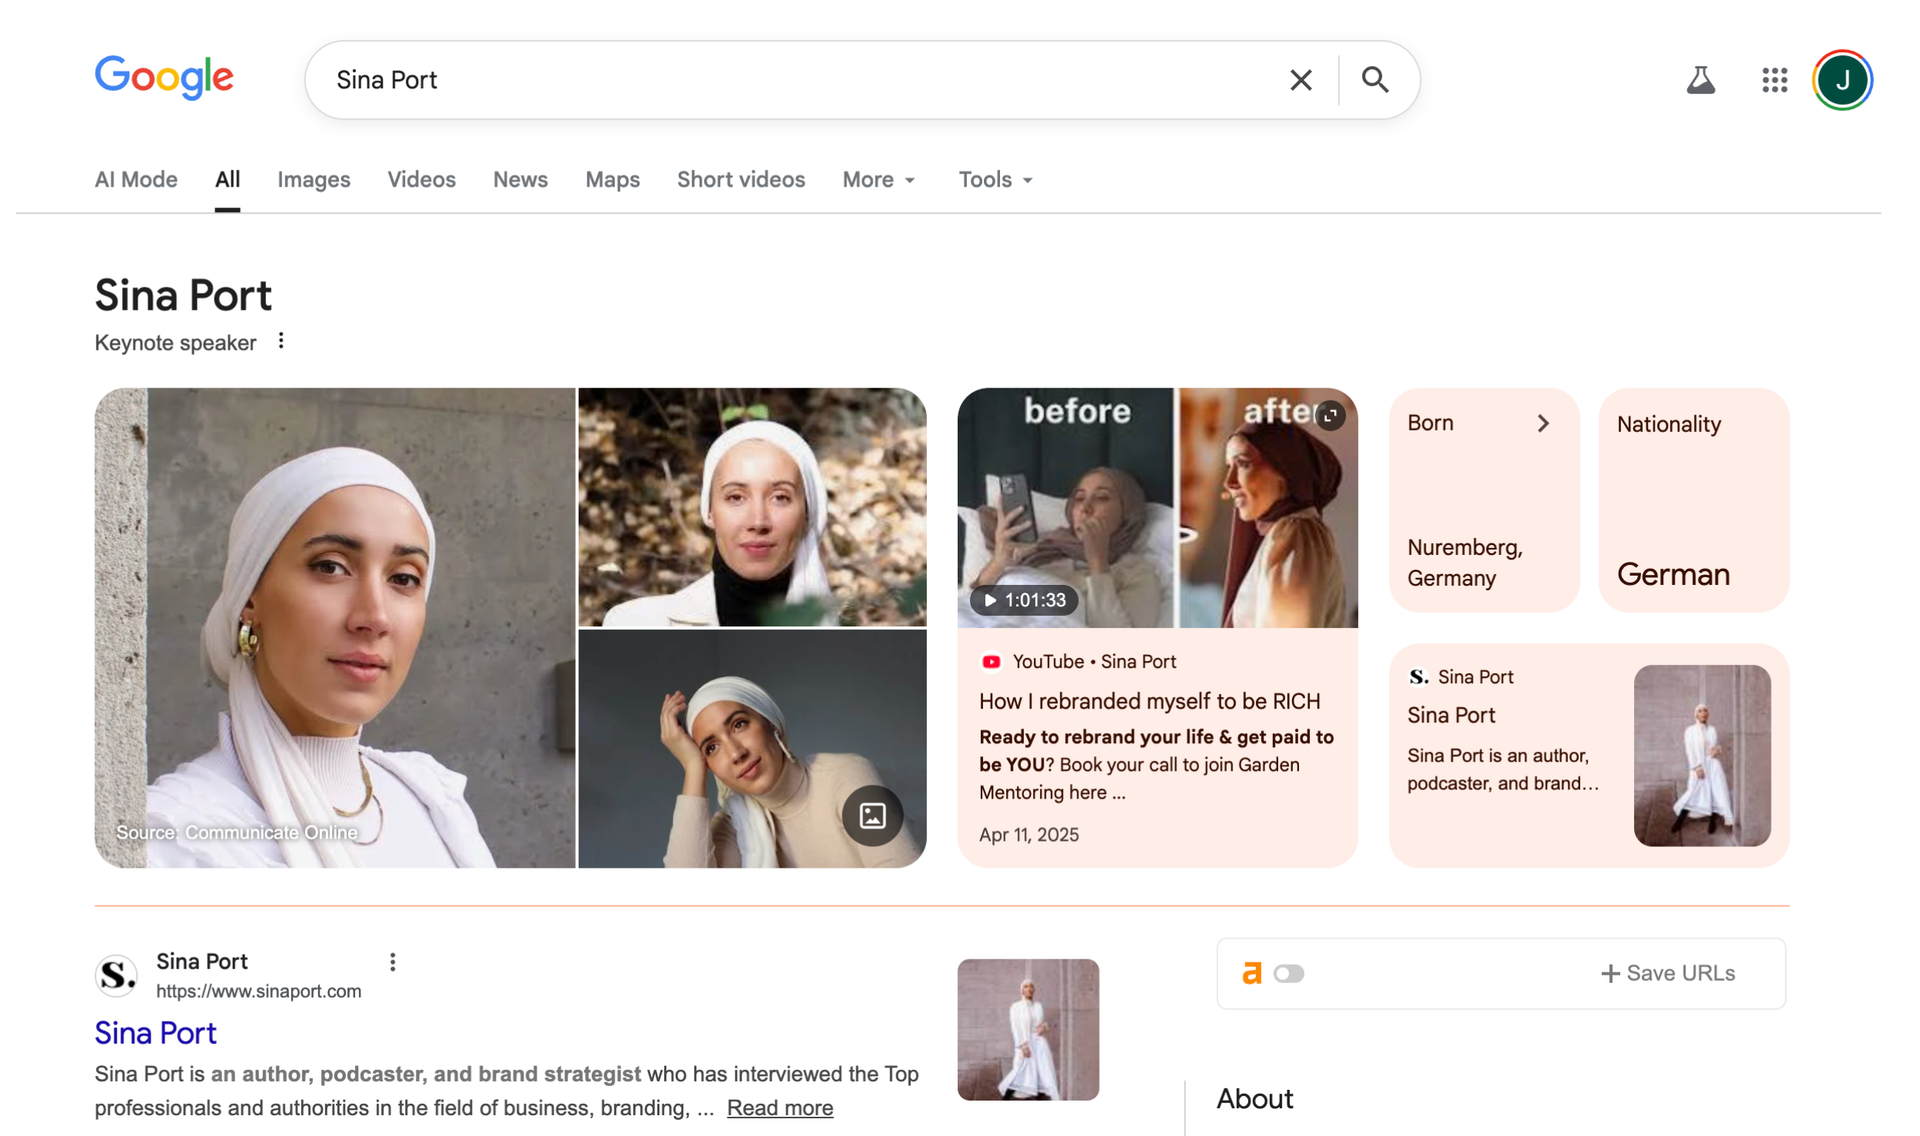
Task: Click the orange 'a' extension icon
Action: [x=1251, y=973]
